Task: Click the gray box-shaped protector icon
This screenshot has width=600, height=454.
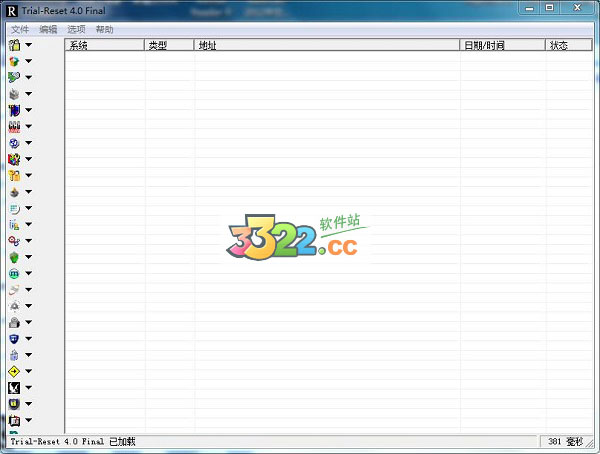Action: click(x=14, y=94)
